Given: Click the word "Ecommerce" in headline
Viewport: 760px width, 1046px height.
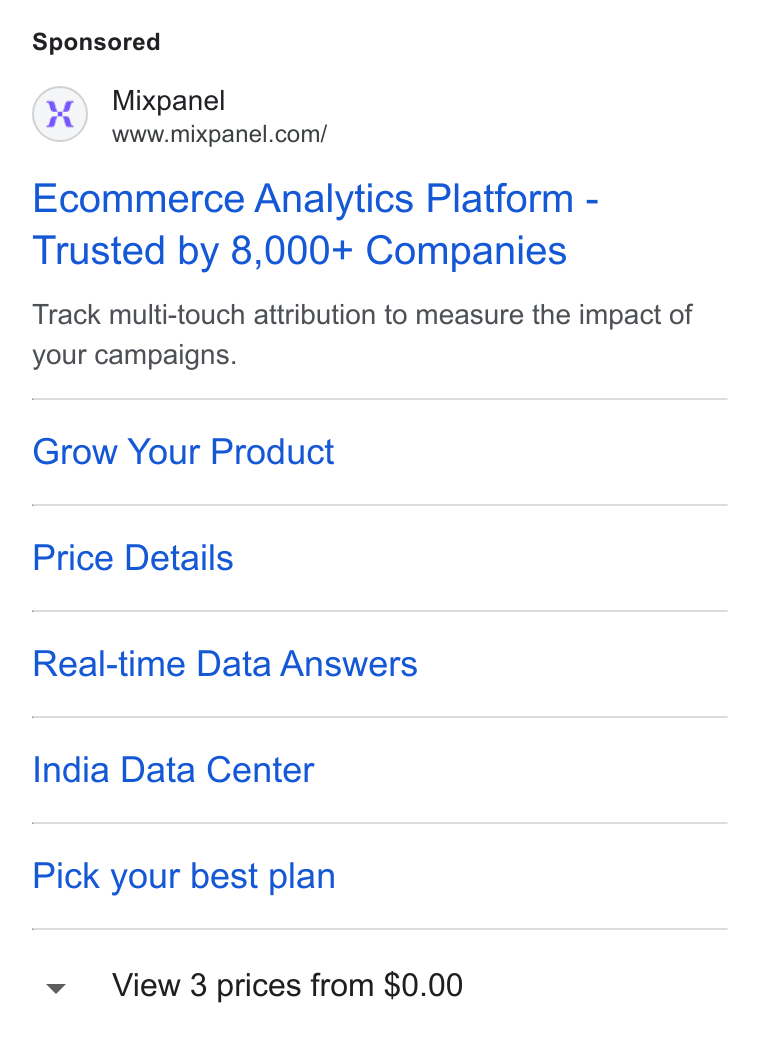Looking at the screenshot, I should pos(139,199).
